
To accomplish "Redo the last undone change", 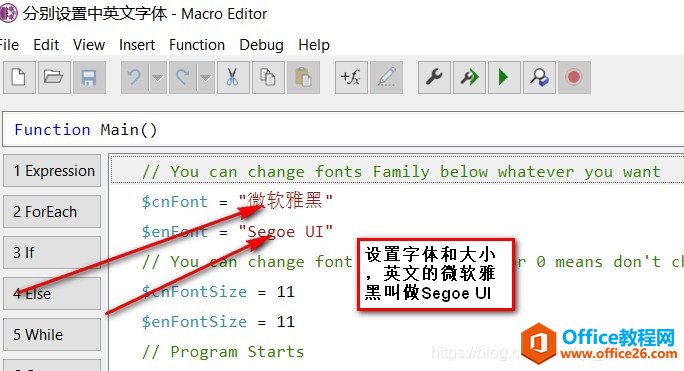I will tap(182, 78).
